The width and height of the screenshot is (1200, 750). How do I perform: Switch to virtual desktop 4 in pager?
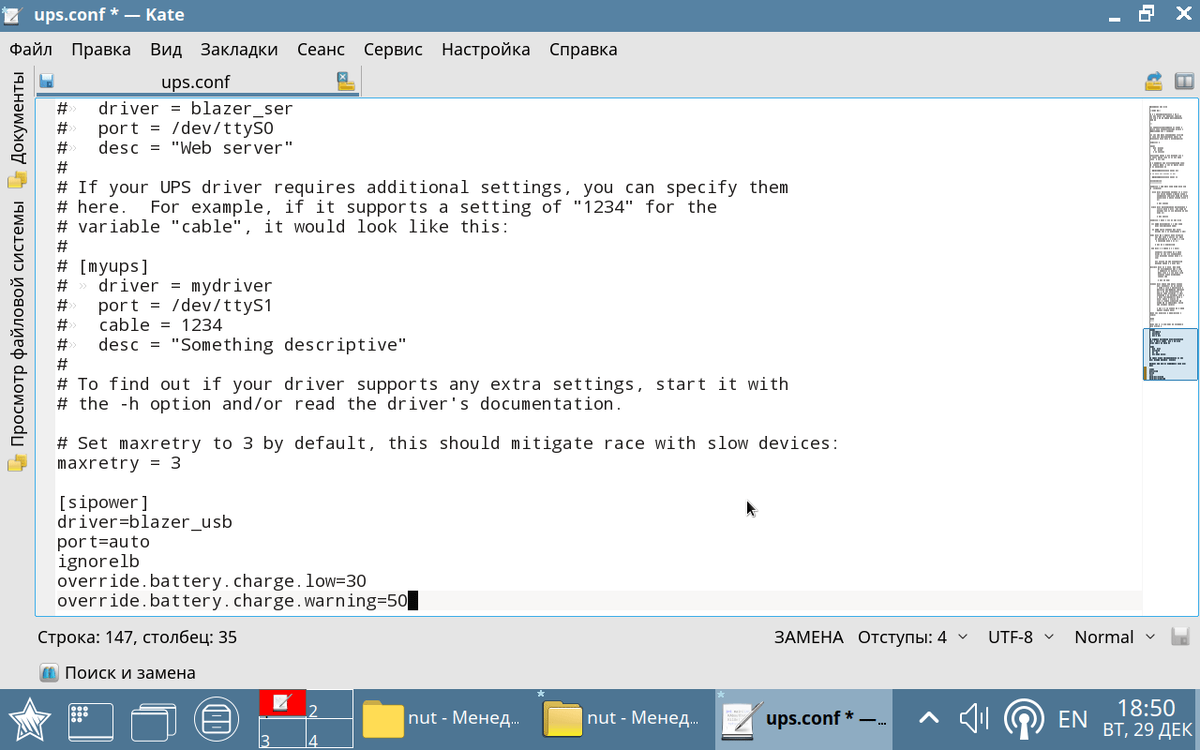(329, 734)
